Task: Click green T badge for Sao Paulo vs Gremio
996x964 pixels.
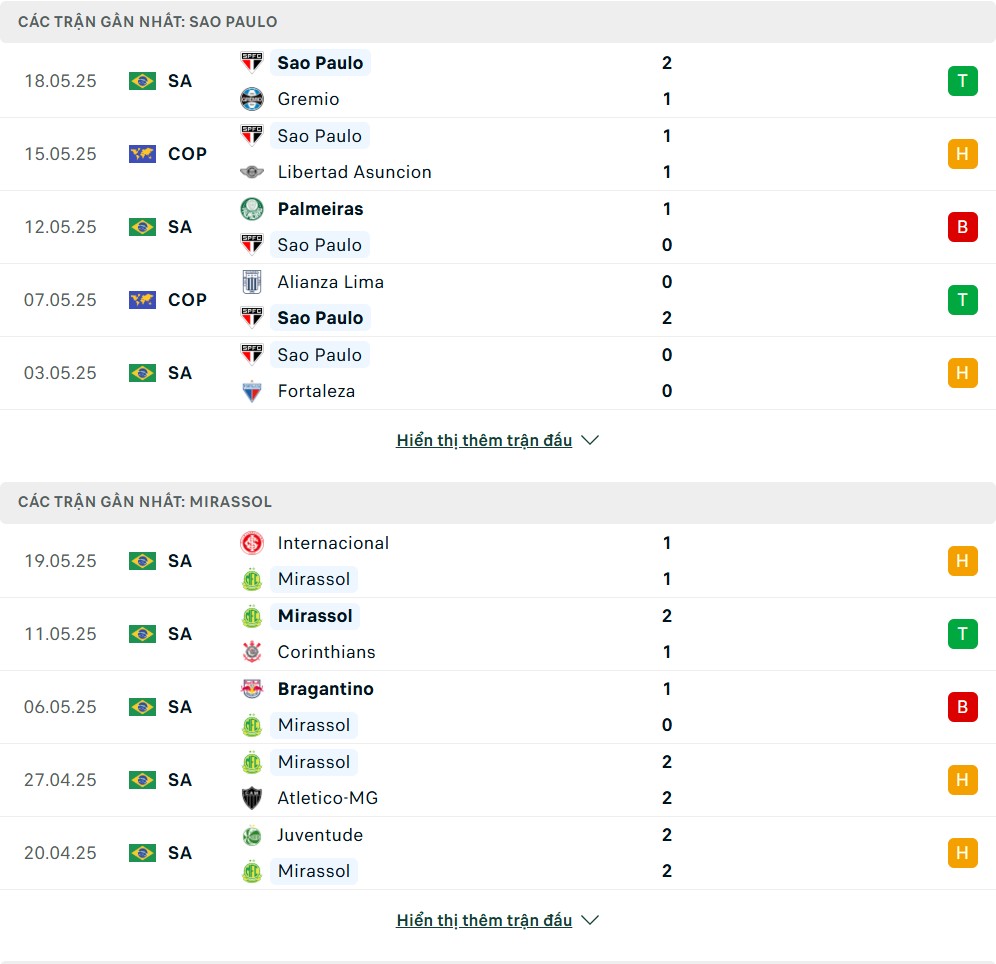Action: pos(962,81)
